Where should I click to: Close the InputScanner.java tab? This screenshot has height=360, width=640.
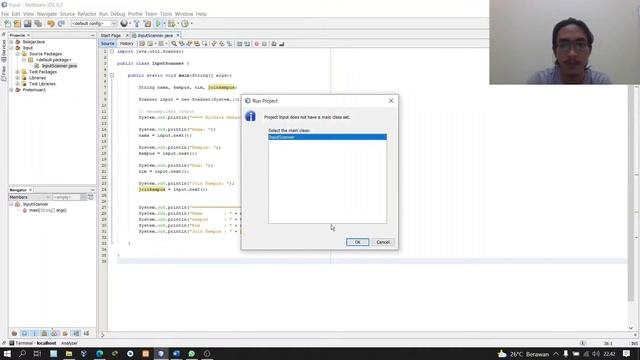(178, 36)
